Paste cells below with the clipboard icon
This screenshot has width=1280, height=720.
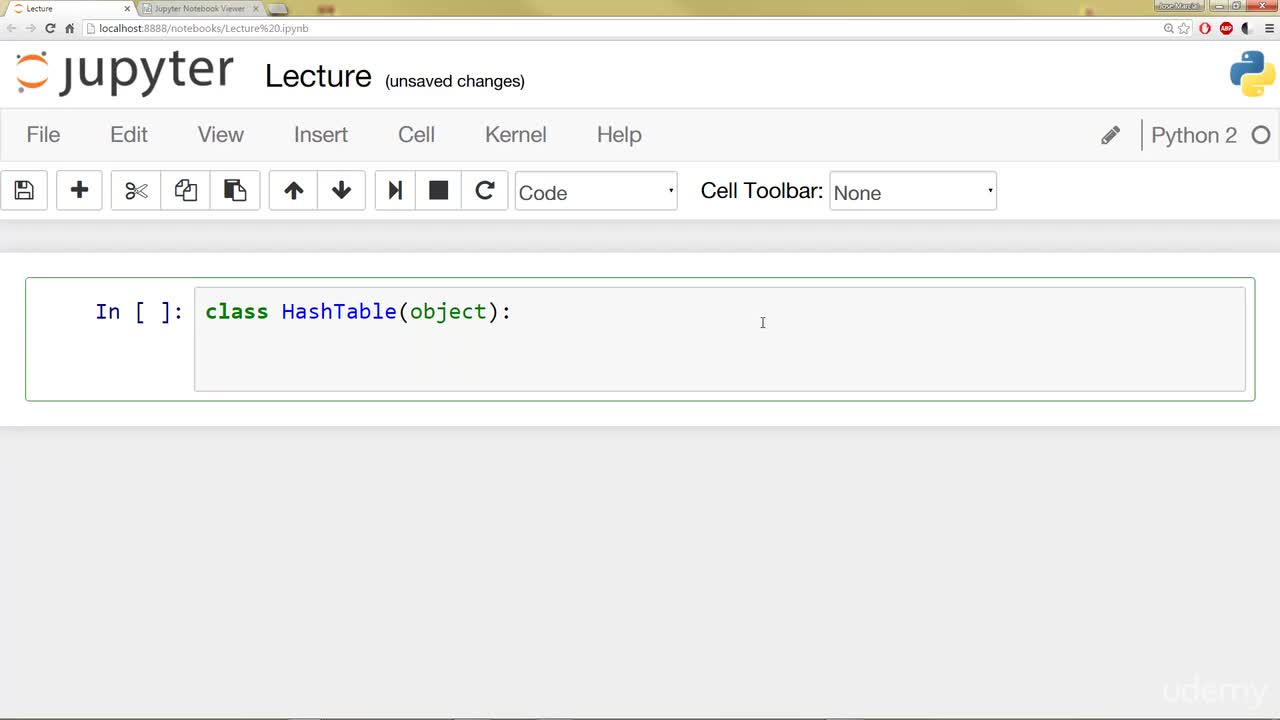point(235,190)
